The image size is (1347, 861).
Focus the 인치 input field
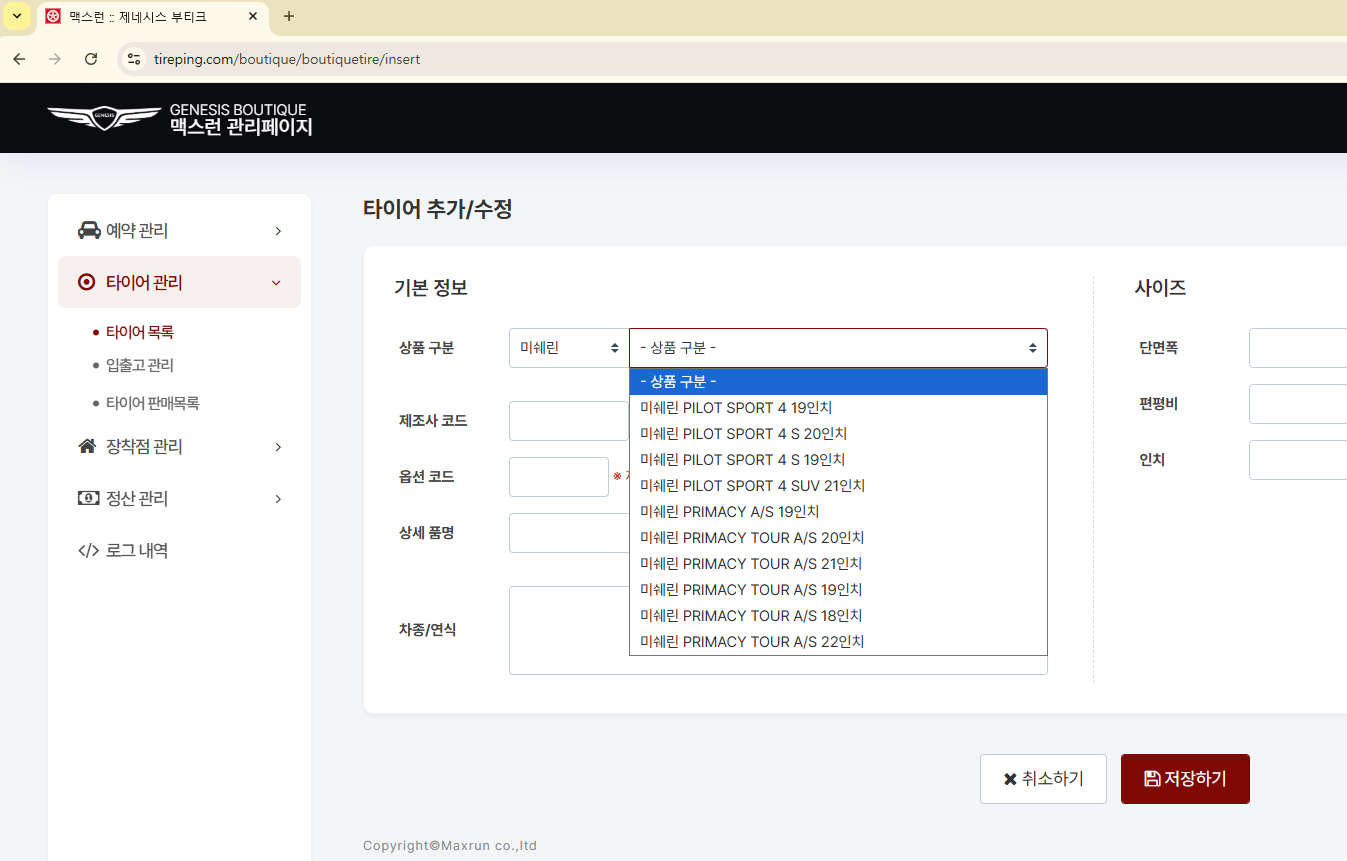[1298, 460]
